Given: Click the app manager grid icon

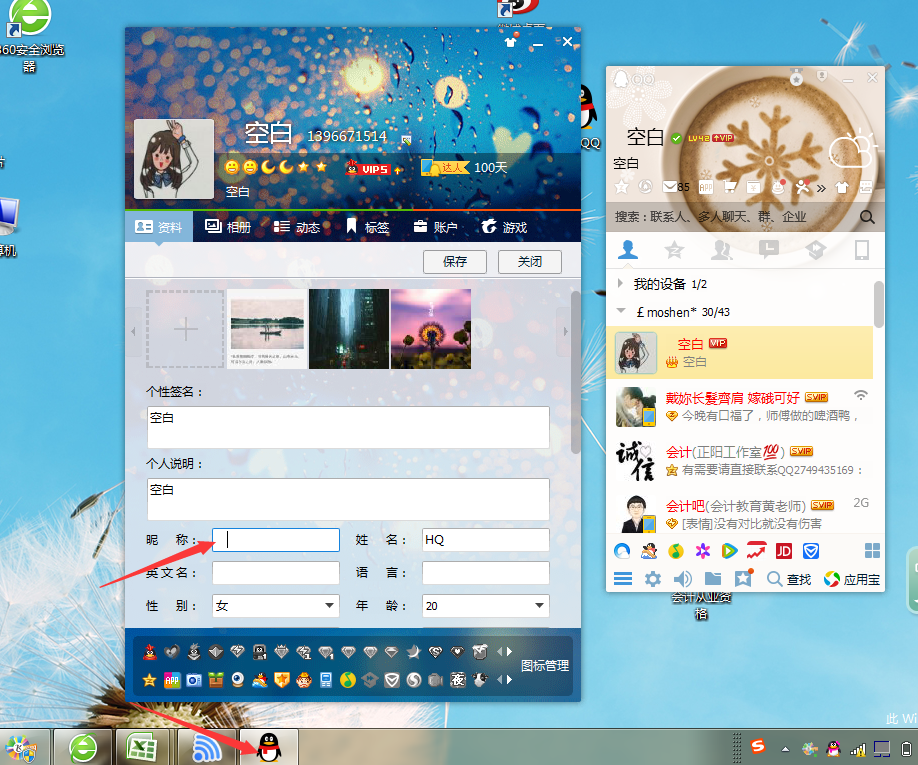Looking at the screenshot, I should coord(873,551).
